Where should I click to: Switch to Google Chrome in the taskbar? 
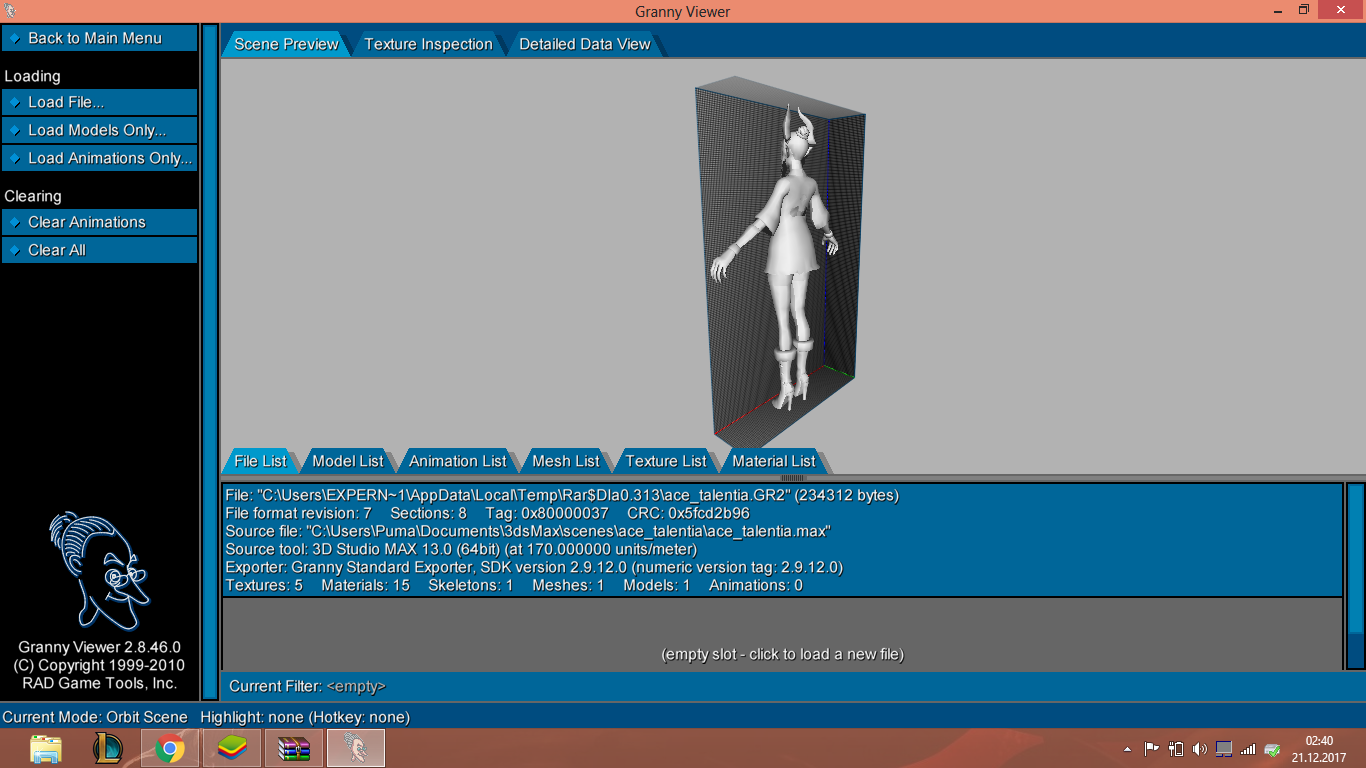point(170,748)
